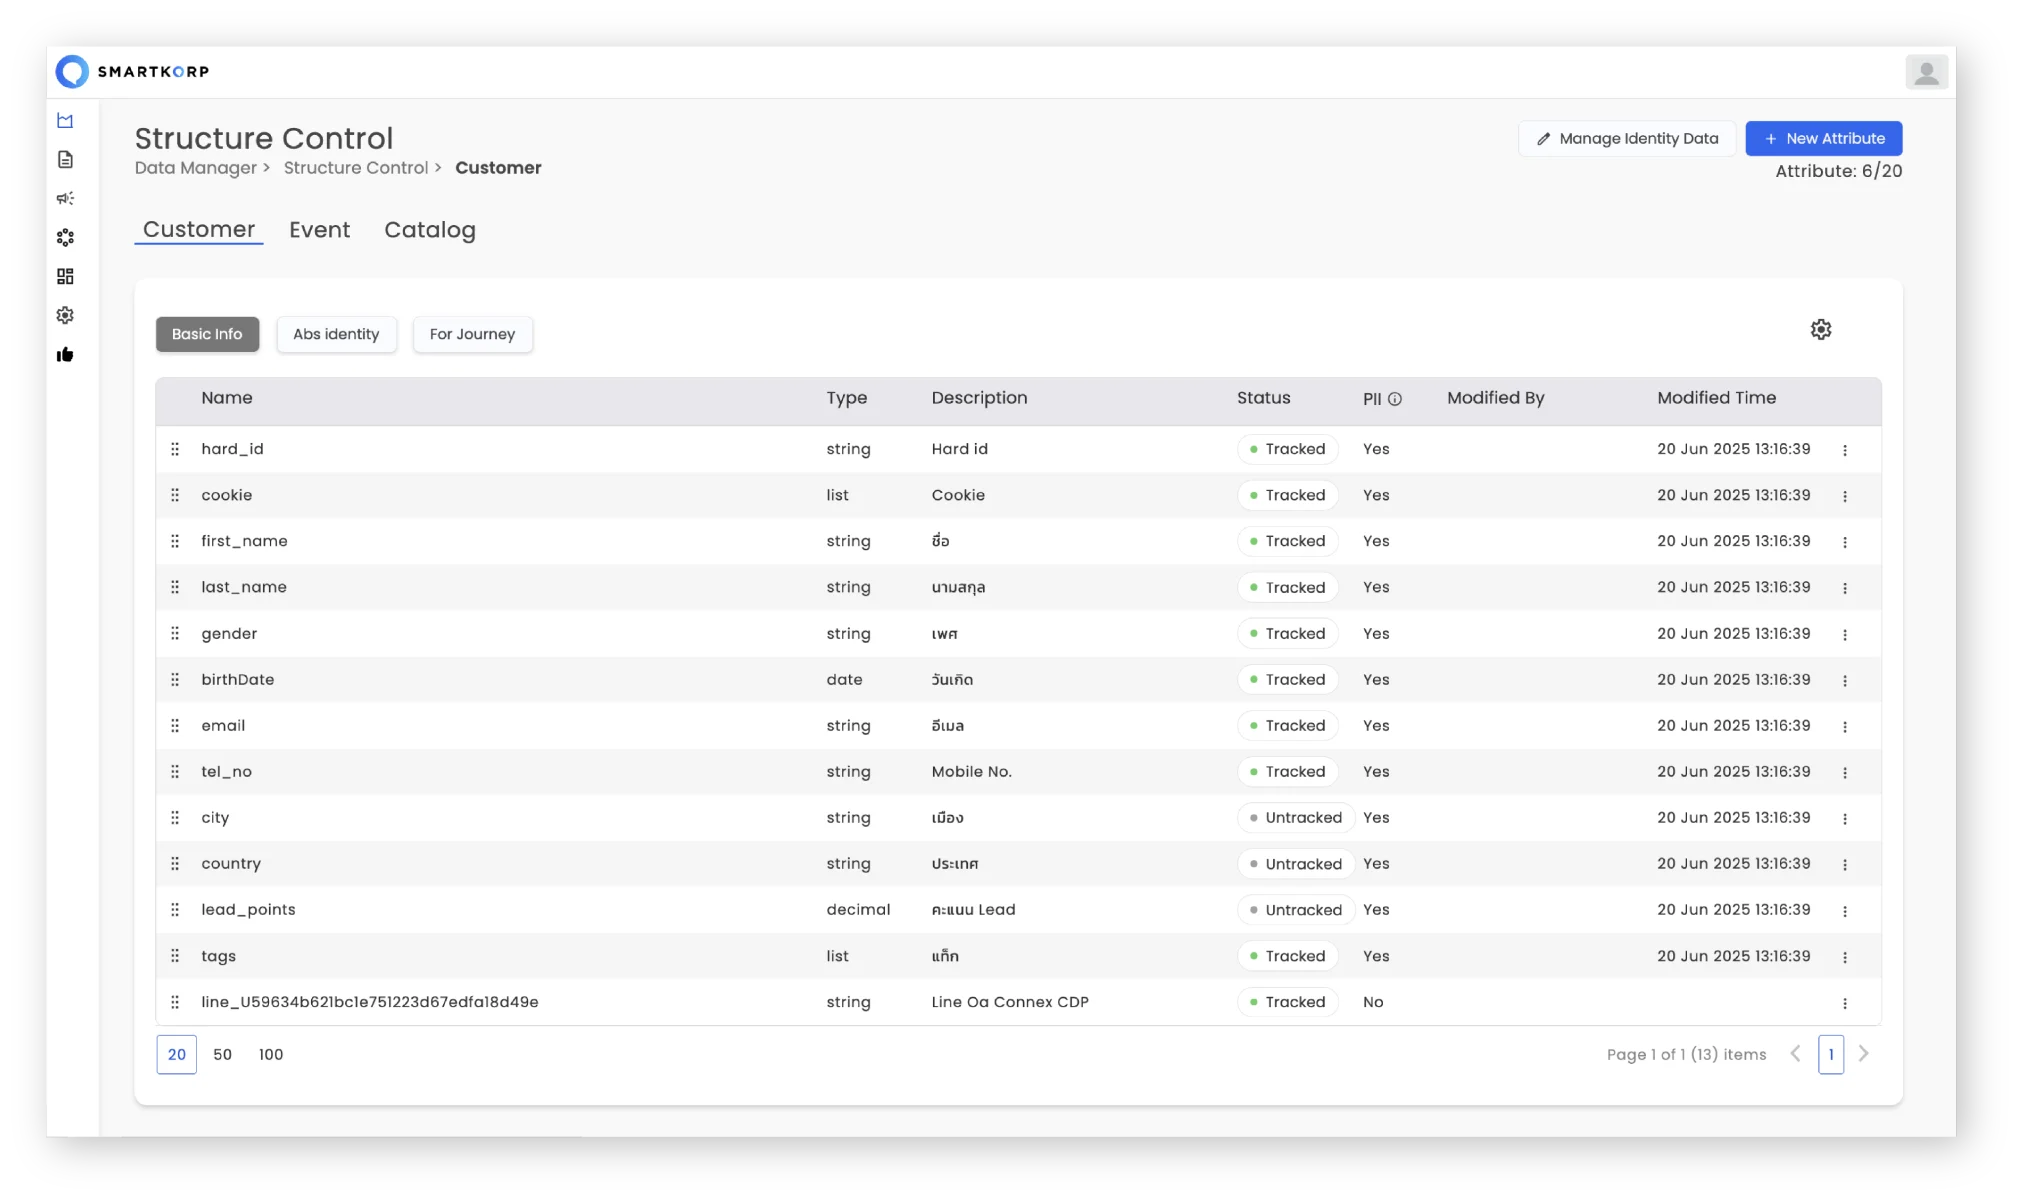Screen dimensions: 2026x1200
Task: Open more options for lead_points row
Action: pyautogui.click(x=1845, y=910)
